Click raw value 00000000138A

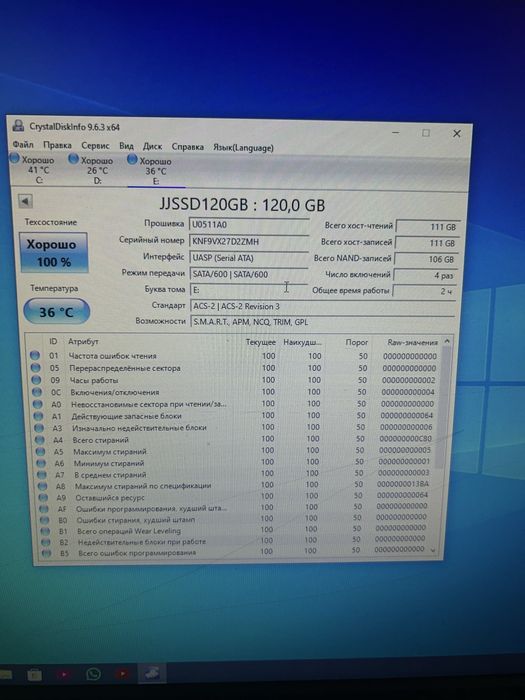[x=403, y=484]
